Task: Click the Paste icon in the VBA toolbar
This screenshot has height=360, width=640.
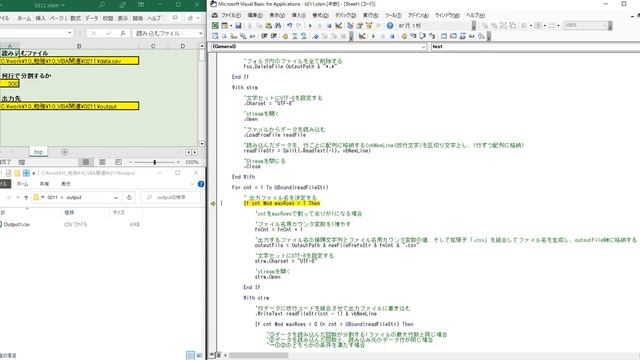Action: (268, 26)
